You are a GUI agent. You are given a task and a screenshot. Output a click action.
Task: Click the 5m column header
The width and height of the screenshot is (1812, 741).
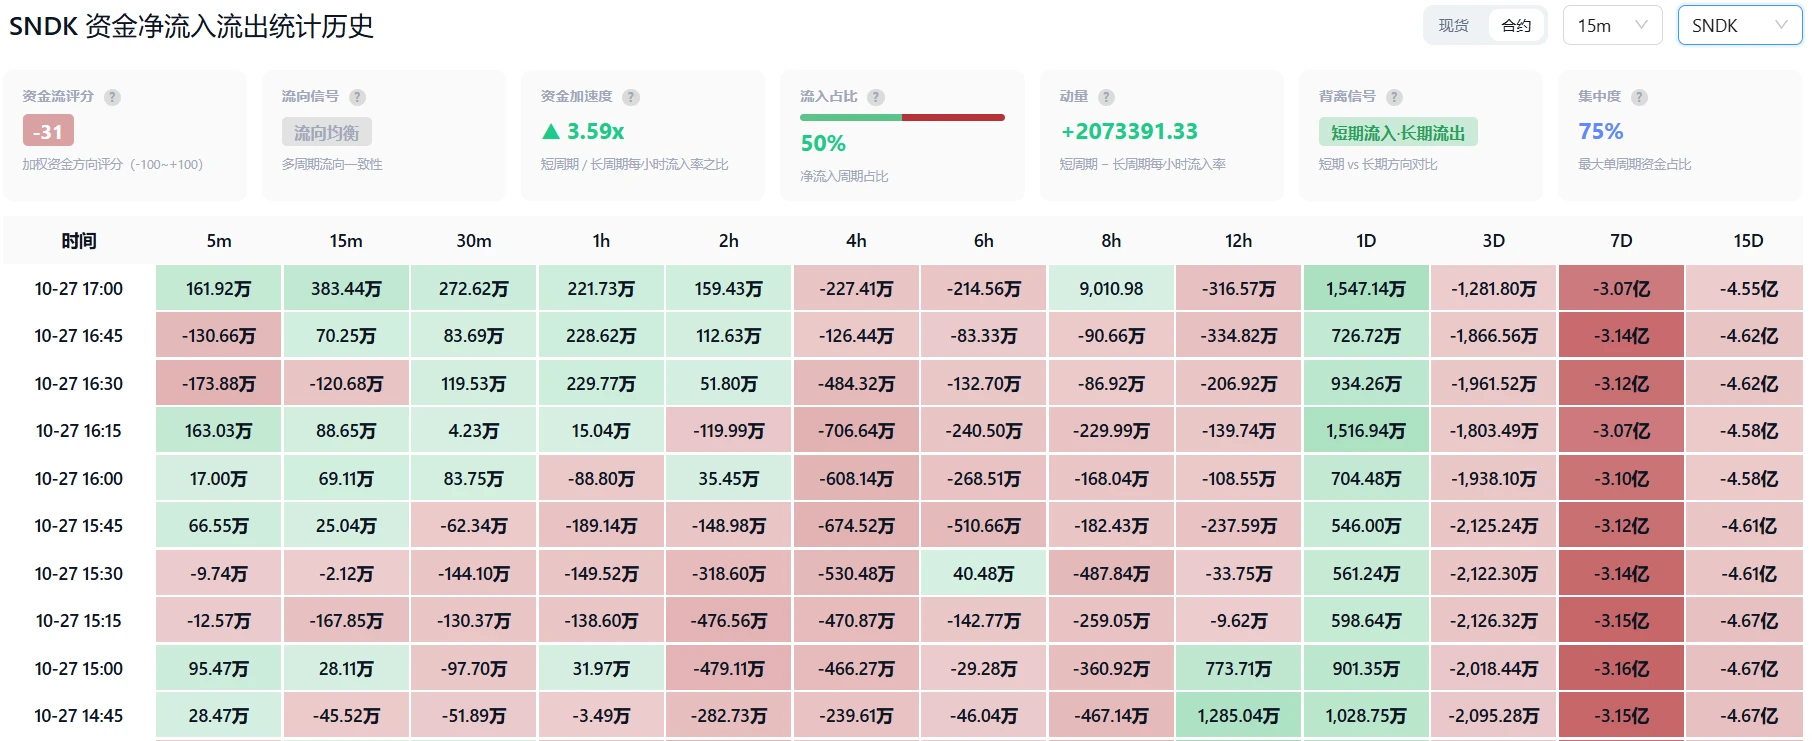tap(219, 241)
